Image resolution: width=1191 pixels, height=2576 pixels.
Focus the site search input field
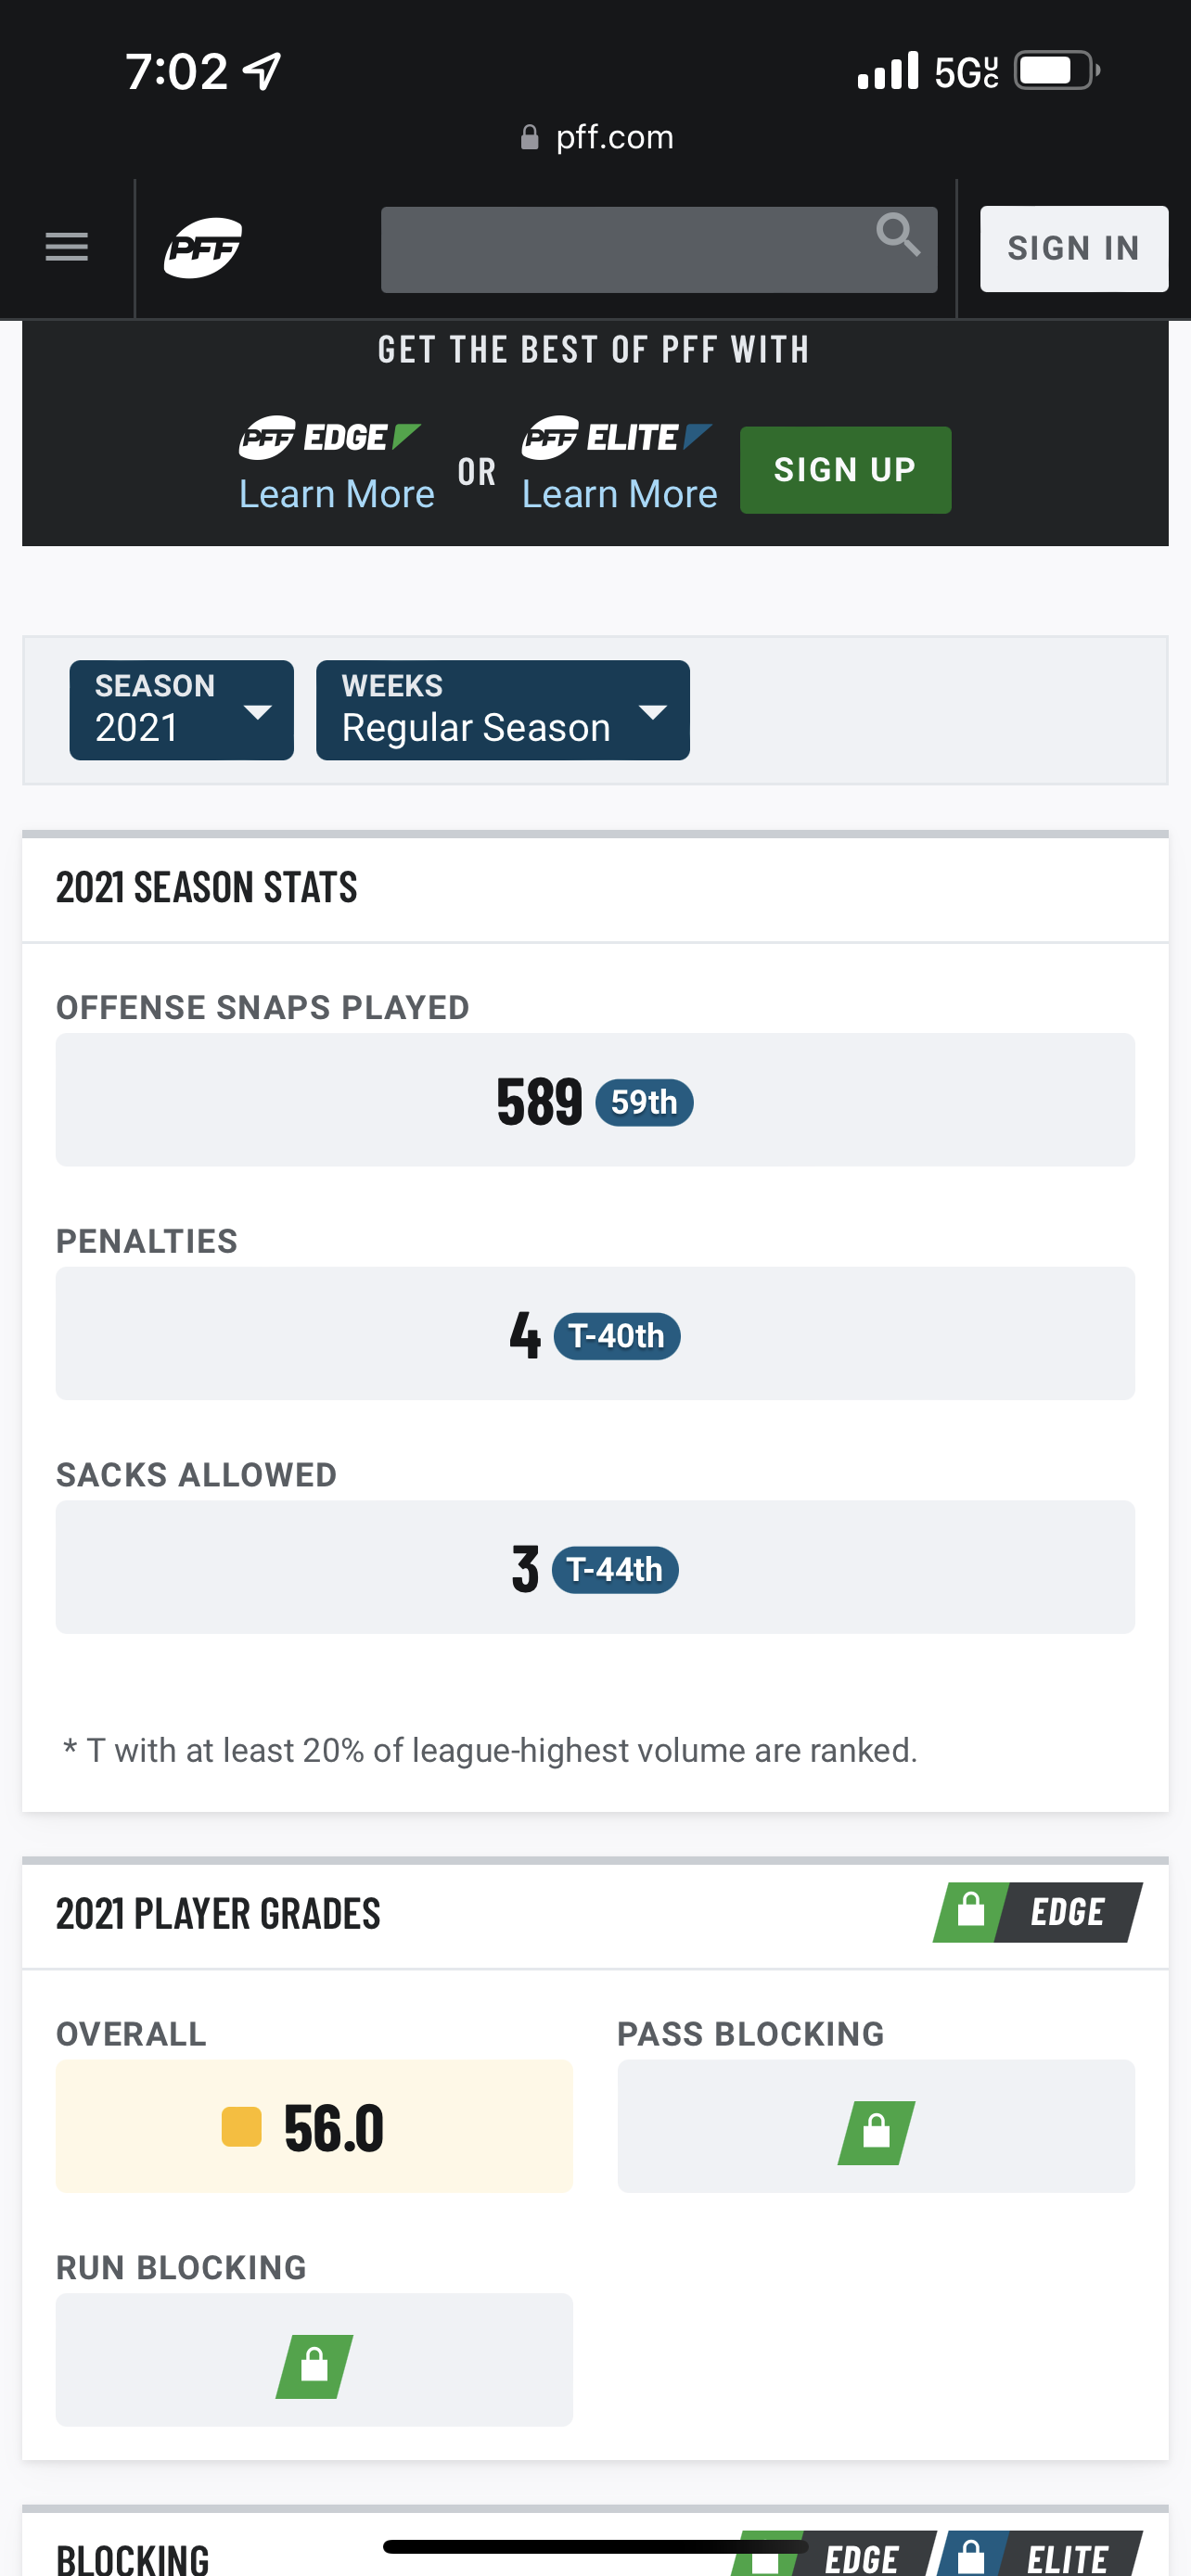[659, 250]
